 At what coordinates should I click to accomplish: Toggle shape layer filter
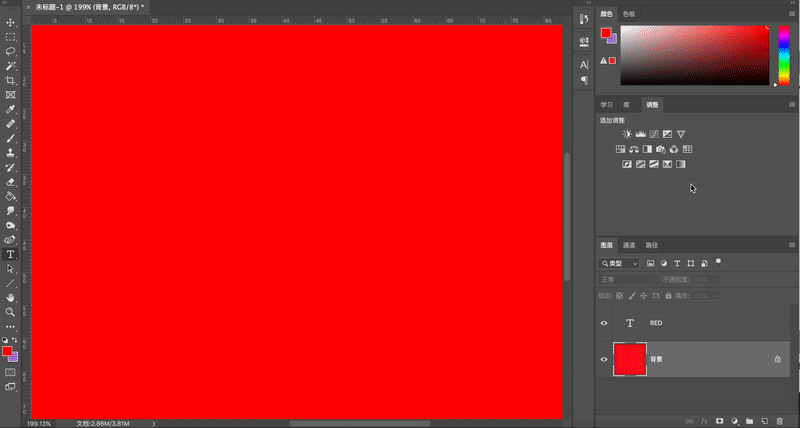point(691,263)
